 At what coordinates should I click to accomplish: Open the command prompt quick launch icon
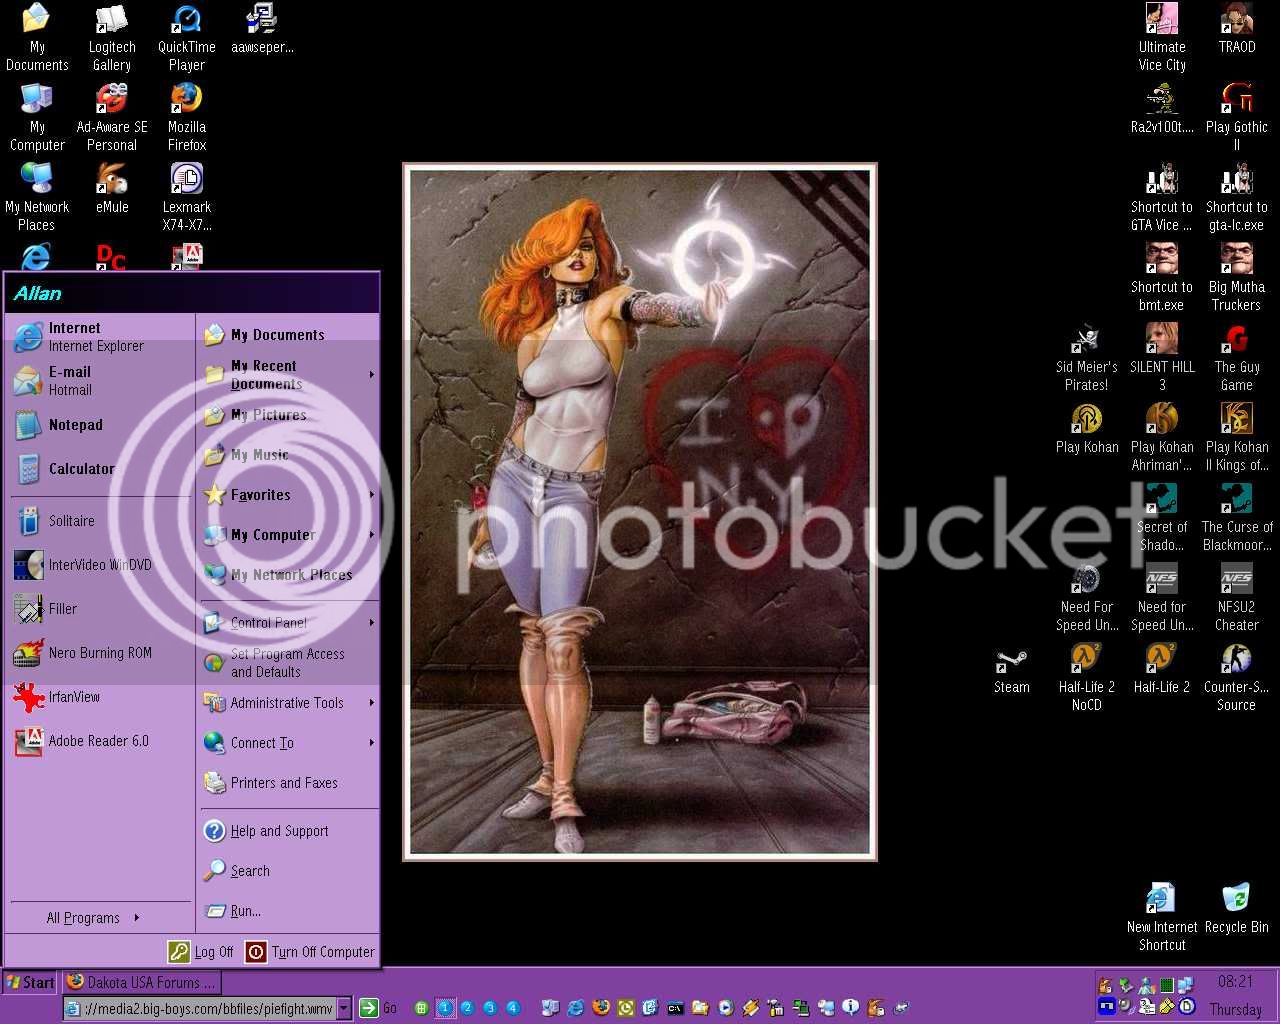tap(675, 1008)
